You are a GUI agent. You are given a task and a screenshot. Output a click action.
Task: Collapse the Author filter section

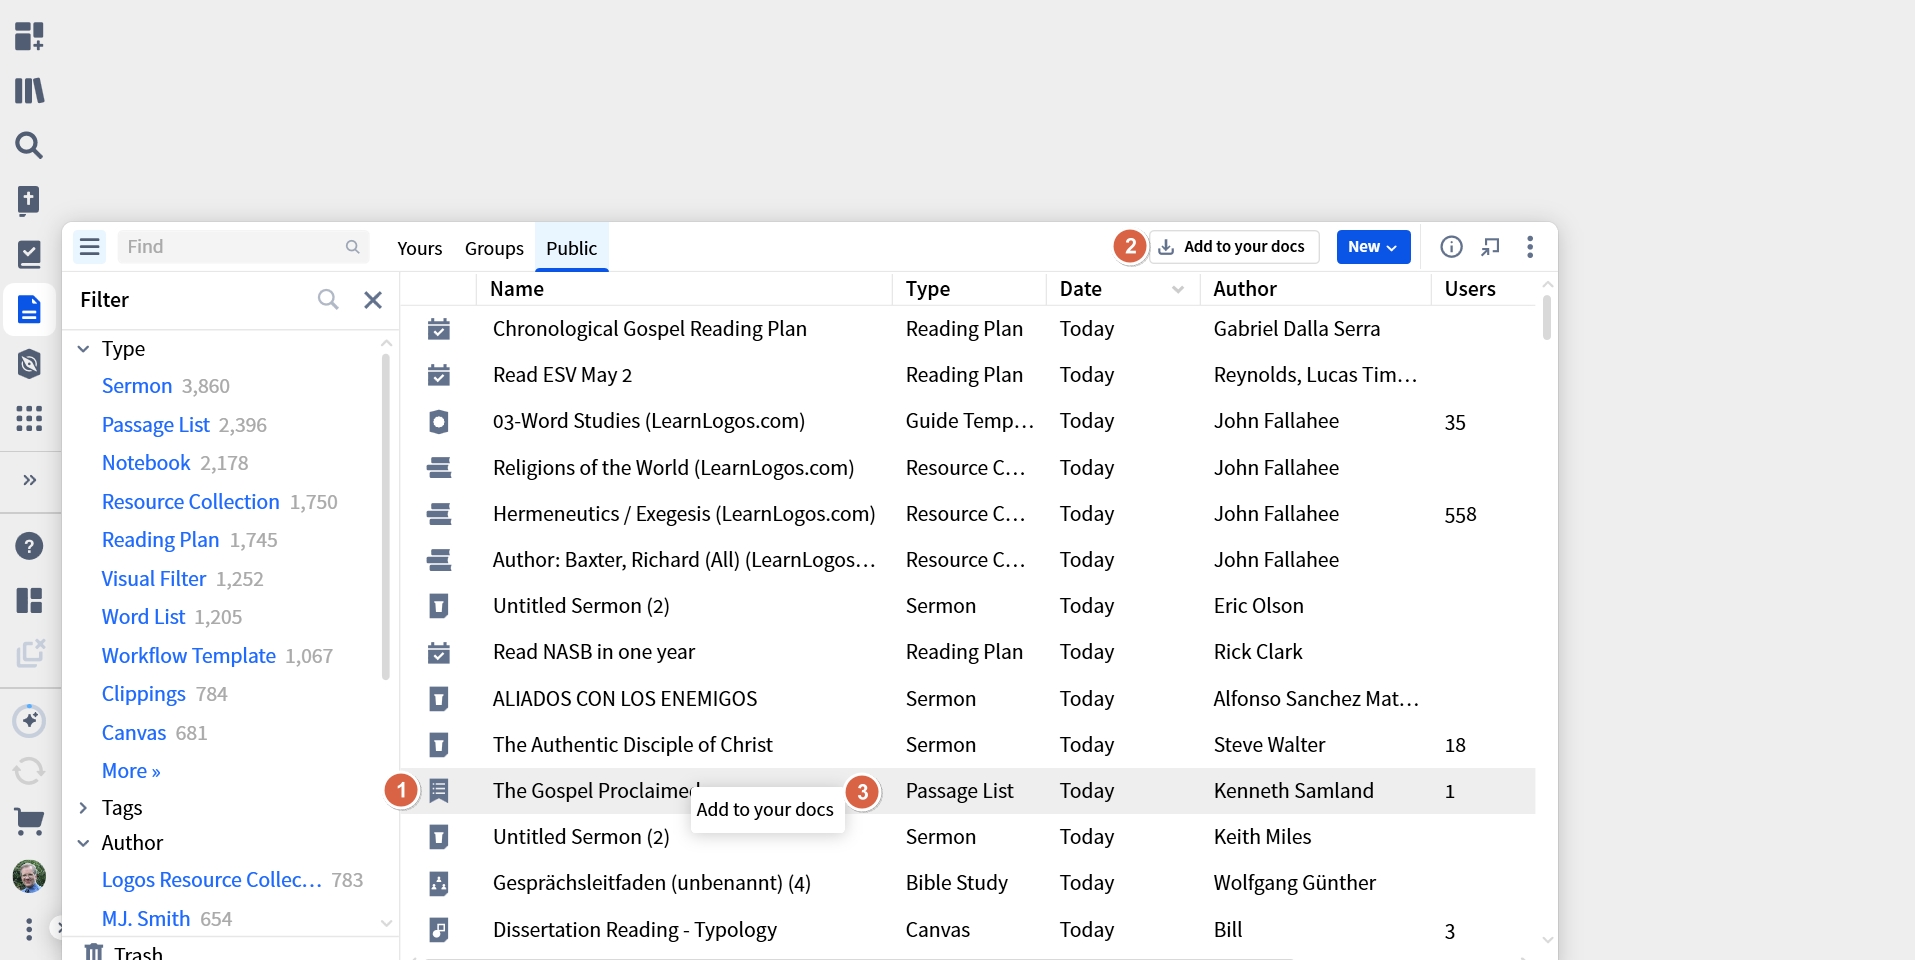(x=84, y=843)
